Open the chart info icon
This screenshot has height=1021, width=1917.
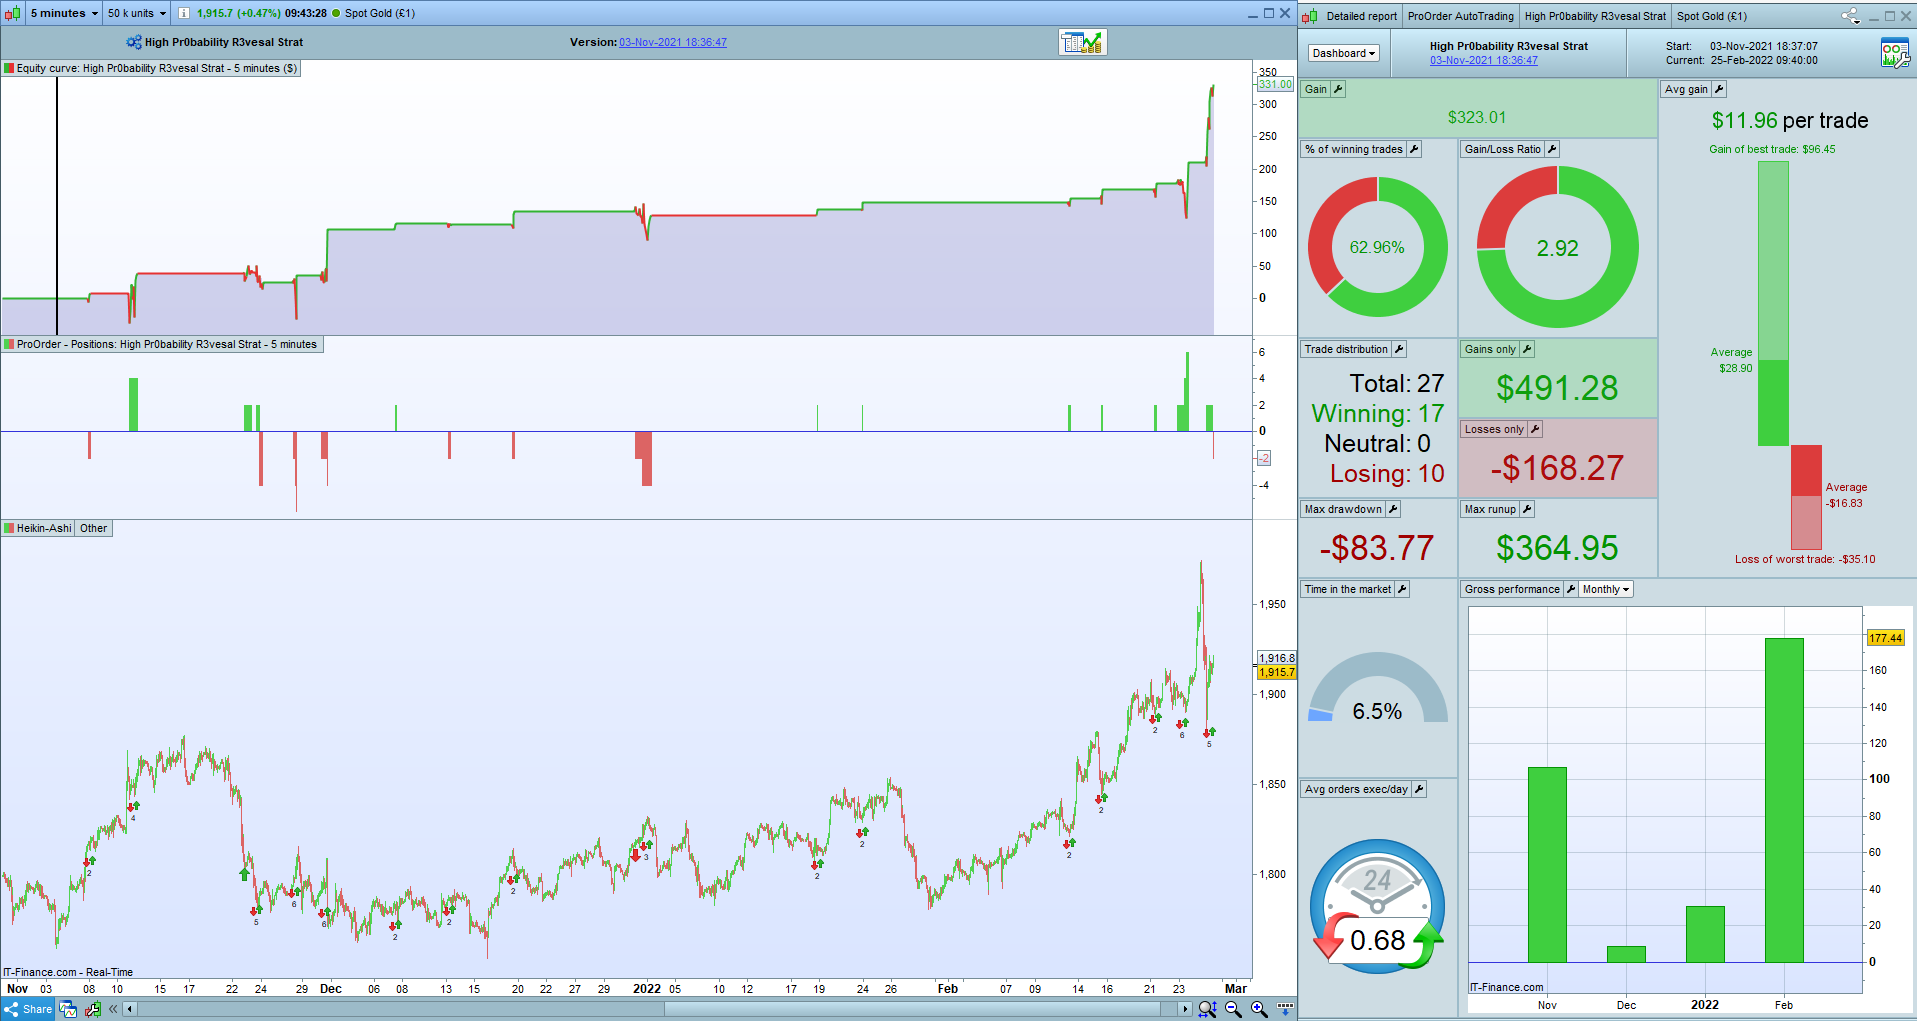click(184, 13)
